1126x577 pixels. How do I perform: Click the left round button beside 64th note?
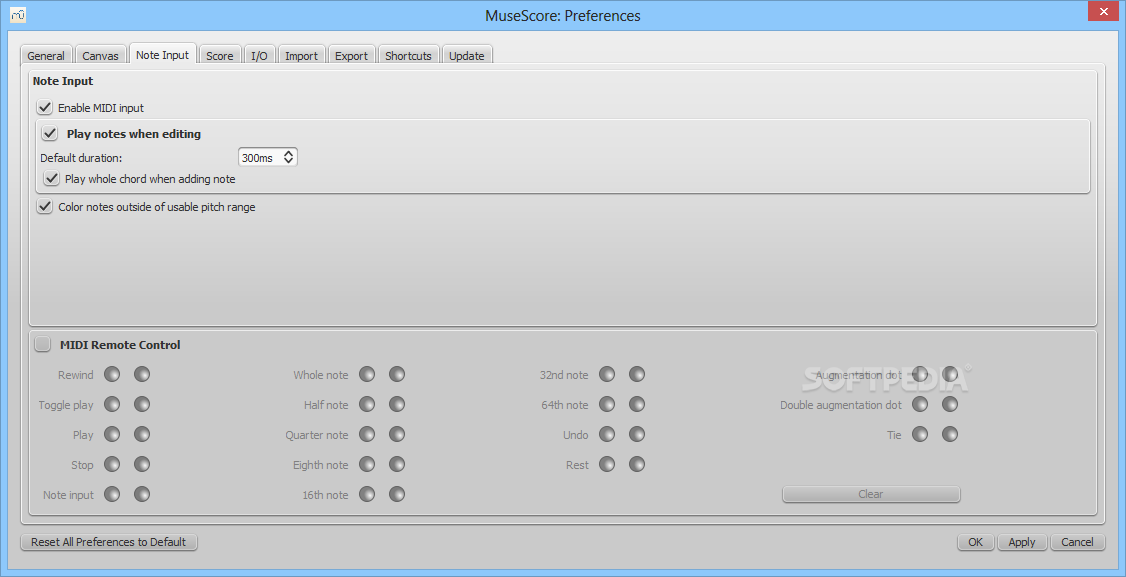point(607,405)
